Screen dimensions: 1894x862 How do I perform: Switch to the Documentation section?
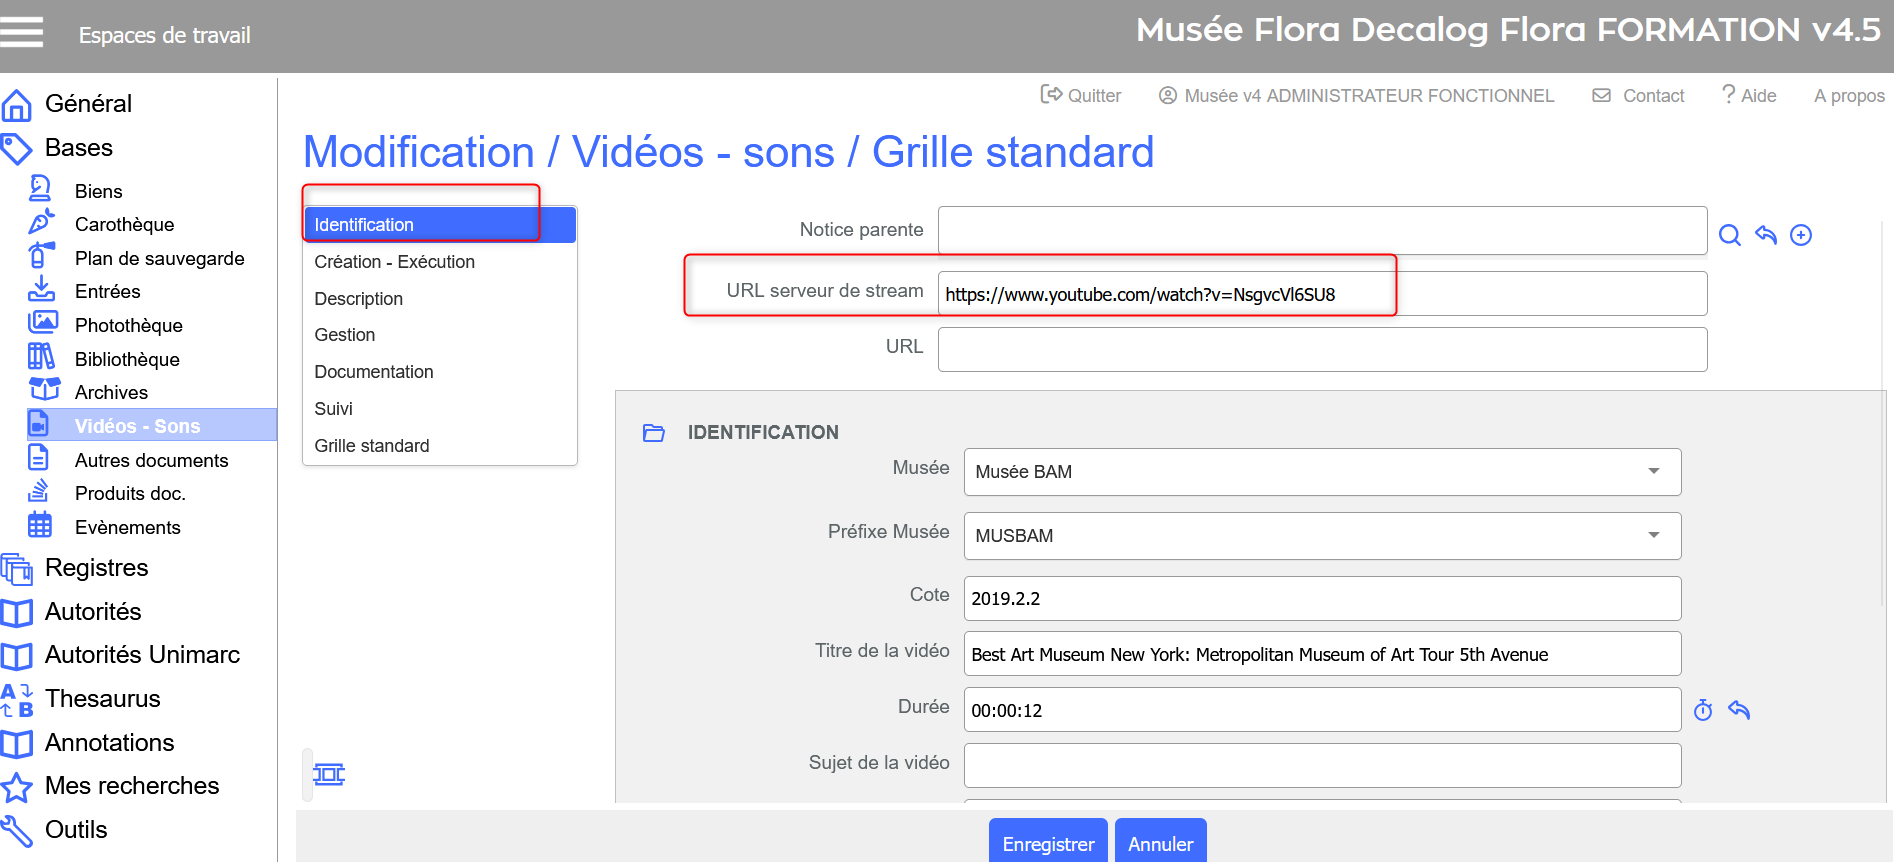(373, 372)
